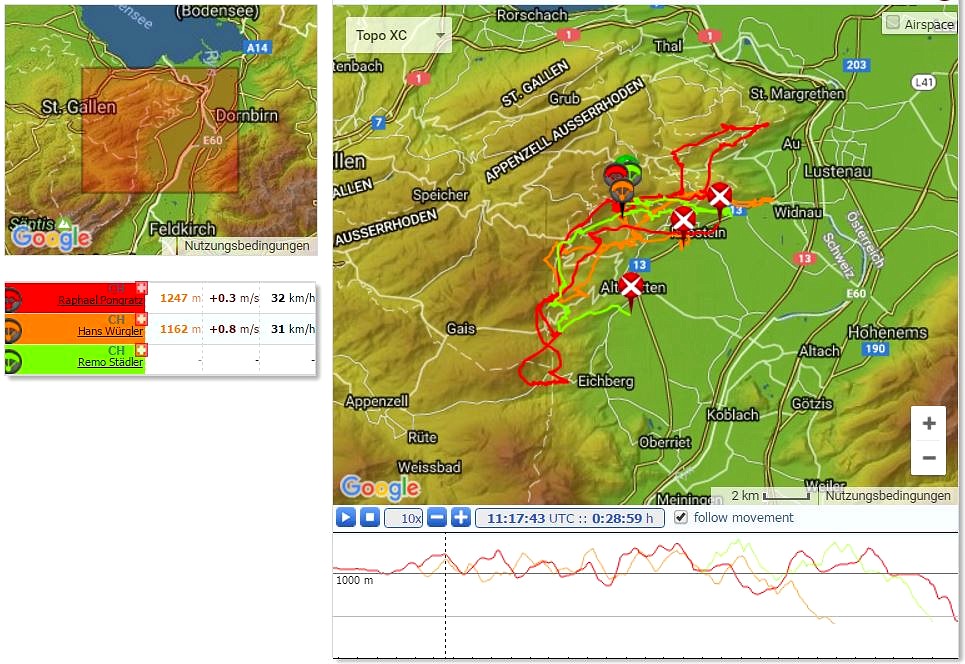Click the Feldkirch label in overview map
Viewport: 965px width, 664px height.
point(182,229)
